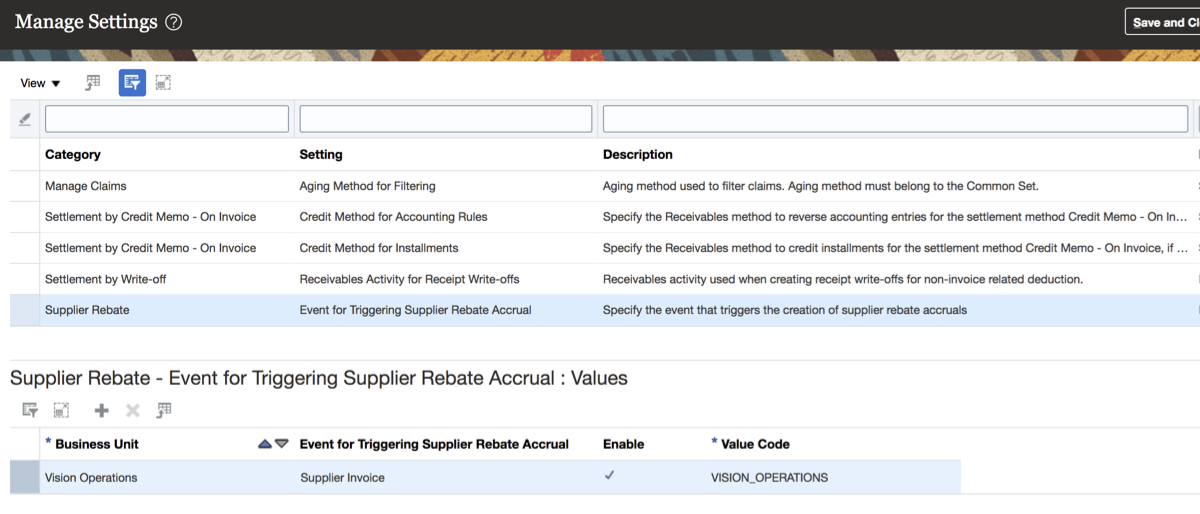Click the Category filter input field

click(167, 119)
